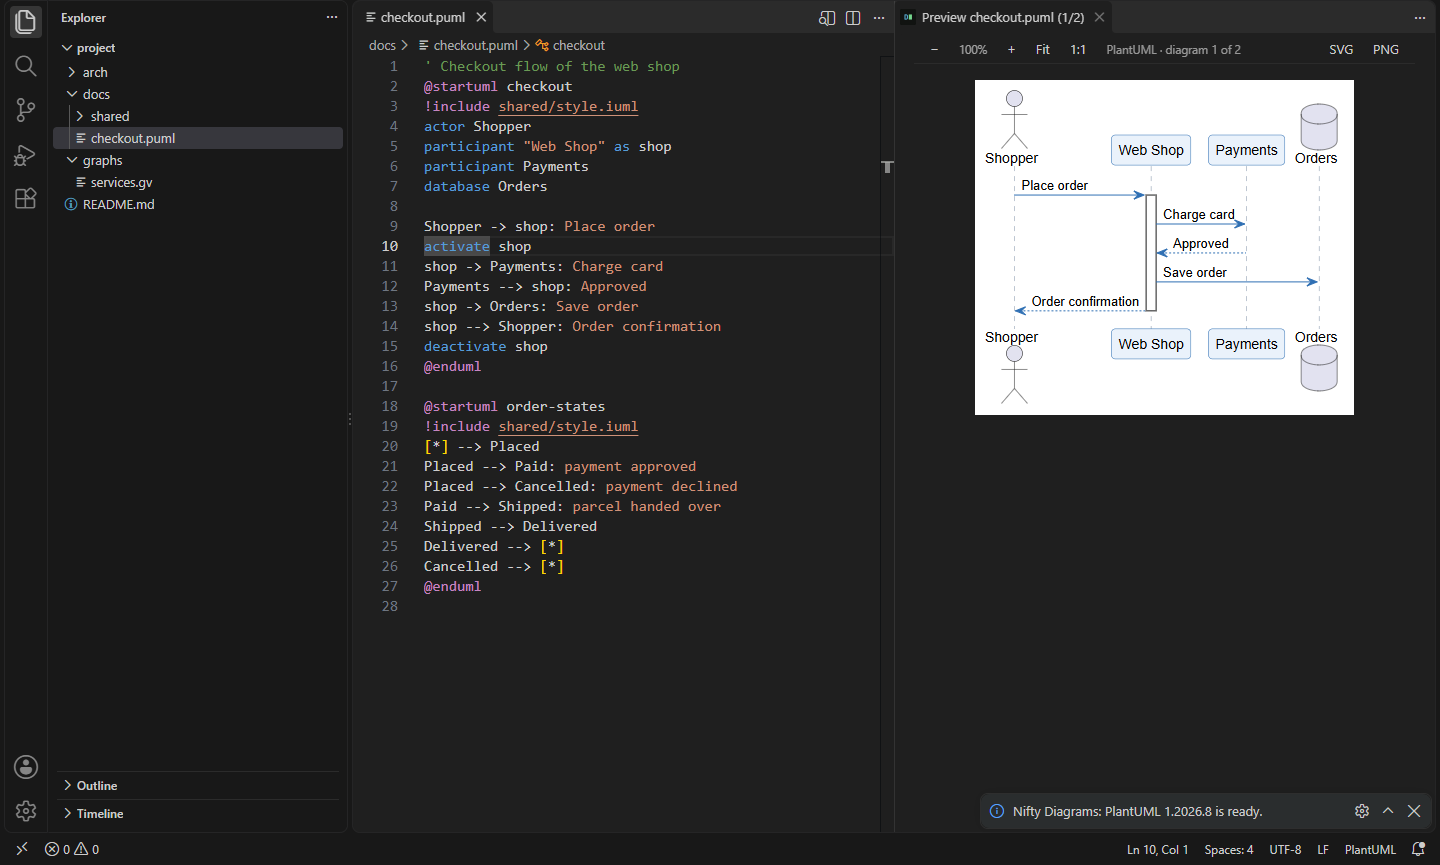This screenshot has width=1440, height=865.
Task: Collapse the notification with chevron
Action: click(1388, 811)
